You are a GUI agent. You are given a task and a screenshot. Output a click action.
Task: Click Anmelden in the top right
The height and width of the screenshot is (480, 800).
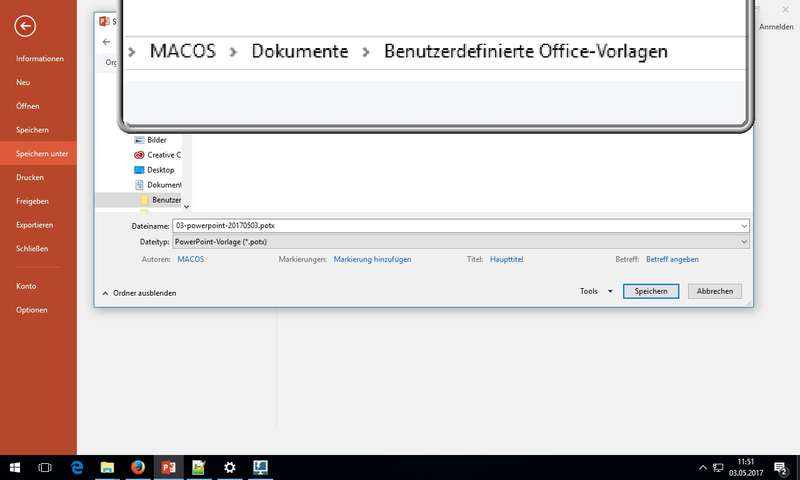[776, 27]
